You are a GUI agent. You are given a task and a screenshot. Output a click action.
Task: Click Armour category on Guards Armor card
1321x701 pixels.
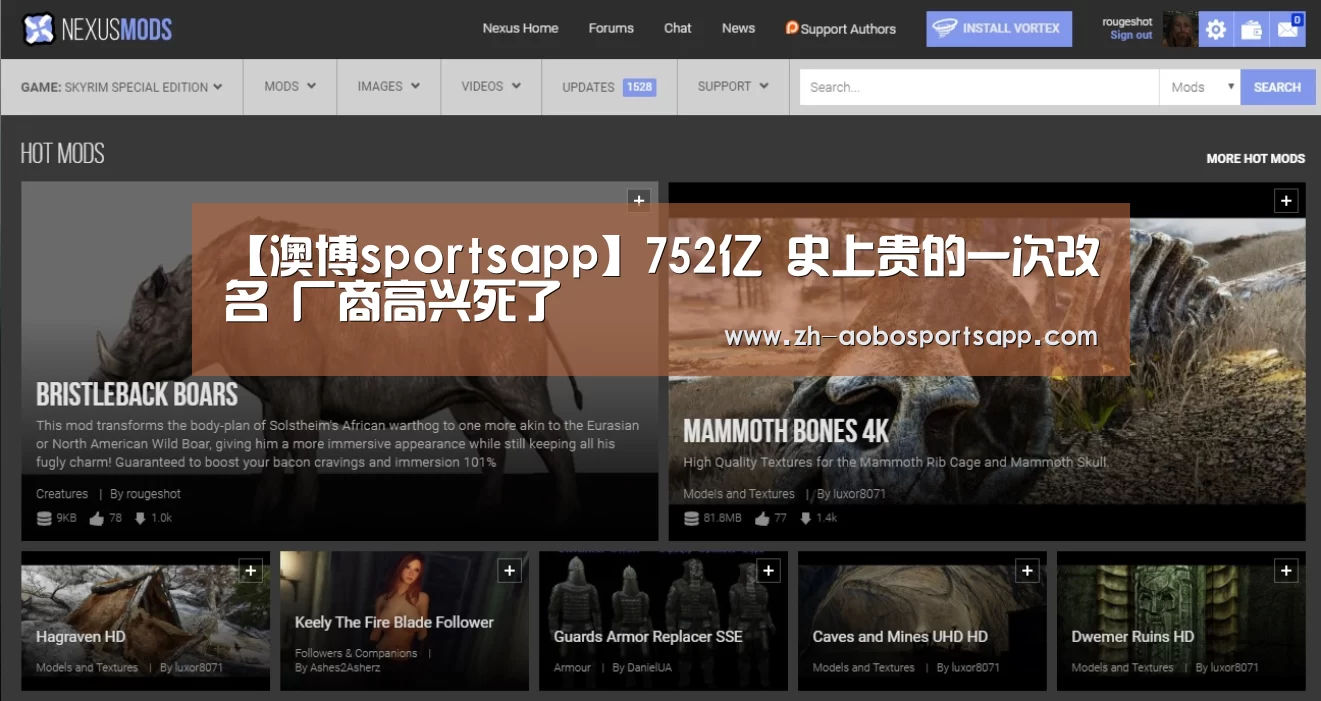point(573,668)
